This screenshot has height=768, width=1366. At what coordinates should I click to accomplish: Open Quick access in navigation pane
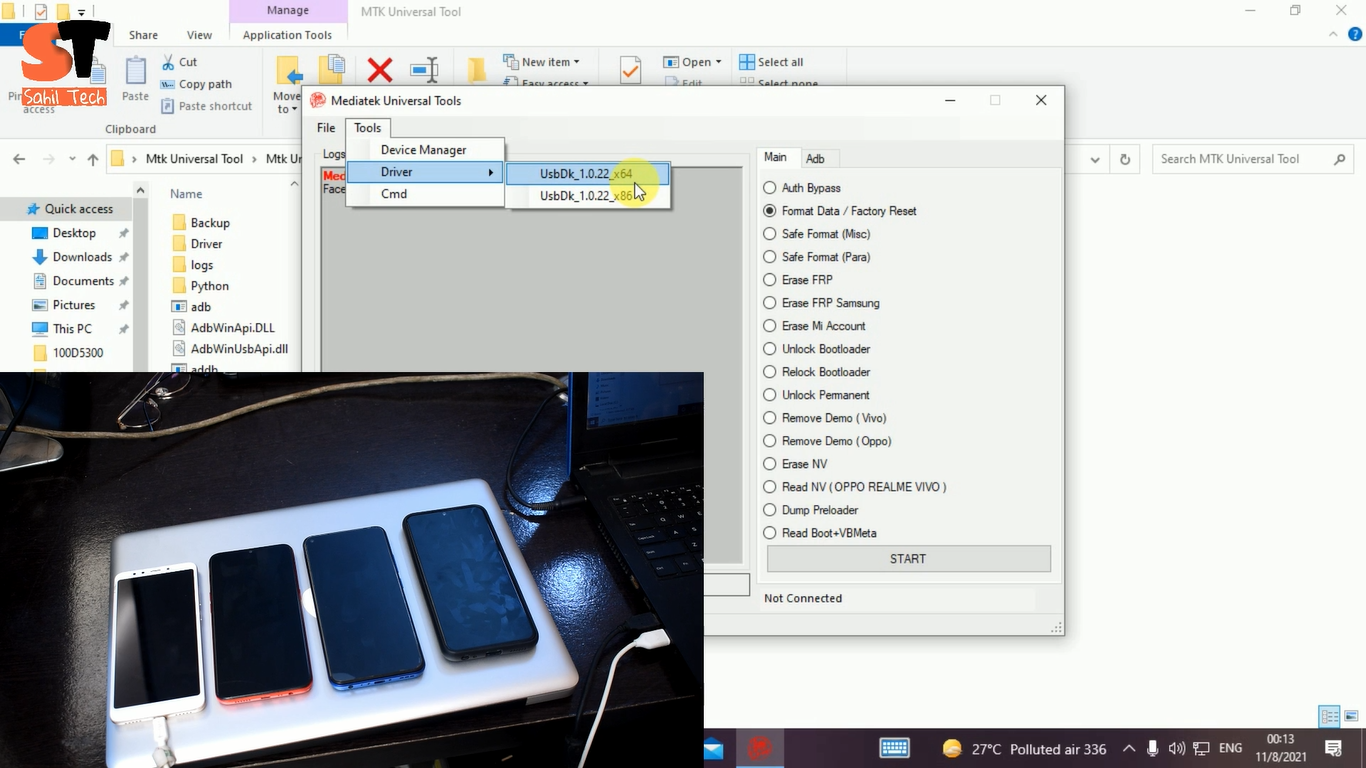[70, 209]
